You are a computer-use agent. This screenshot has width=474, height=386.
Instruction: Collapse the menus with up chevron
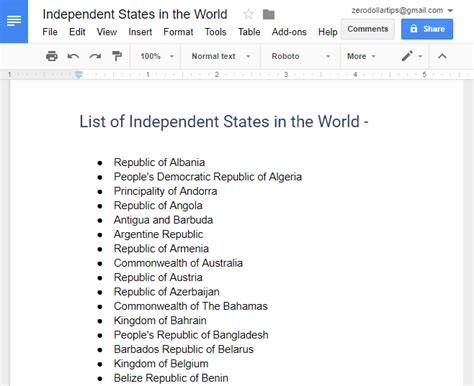[442, 56]
